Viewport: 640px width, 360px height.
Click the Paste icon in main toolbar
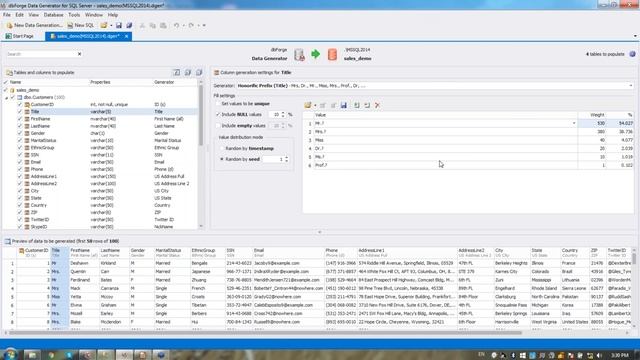pyautogui.click(x=163, y=25)
